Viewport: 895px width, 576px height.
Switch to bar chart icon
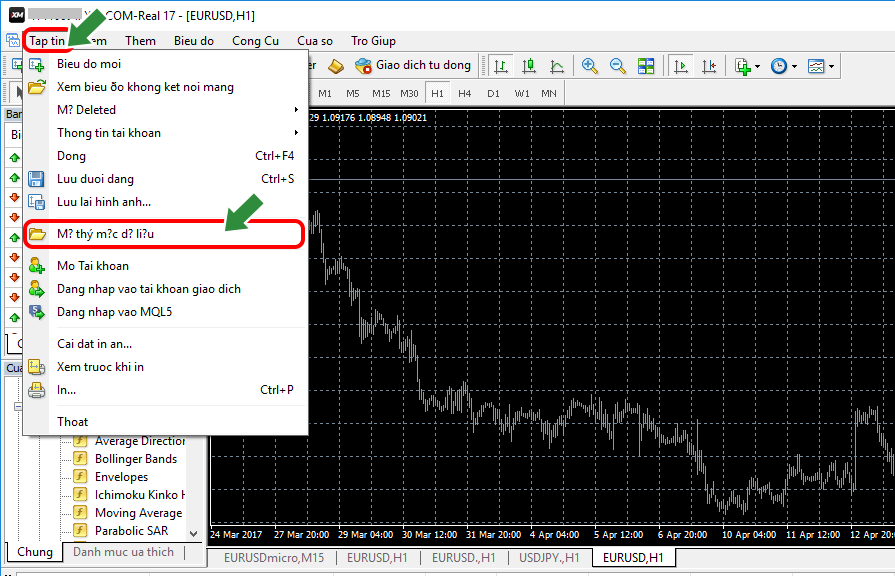[x=501, y=66]
